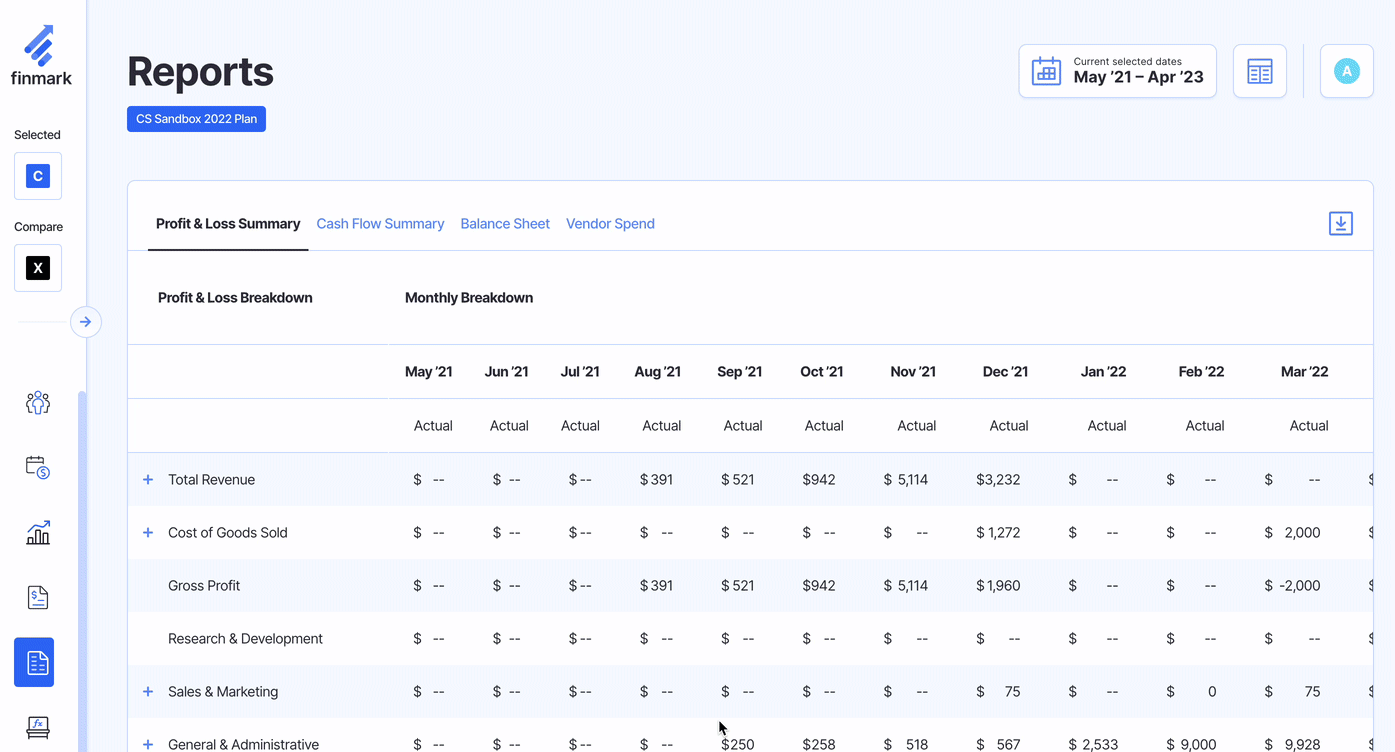Open the user avatar A menu
1395x752 pixels.
[1346, 72]
